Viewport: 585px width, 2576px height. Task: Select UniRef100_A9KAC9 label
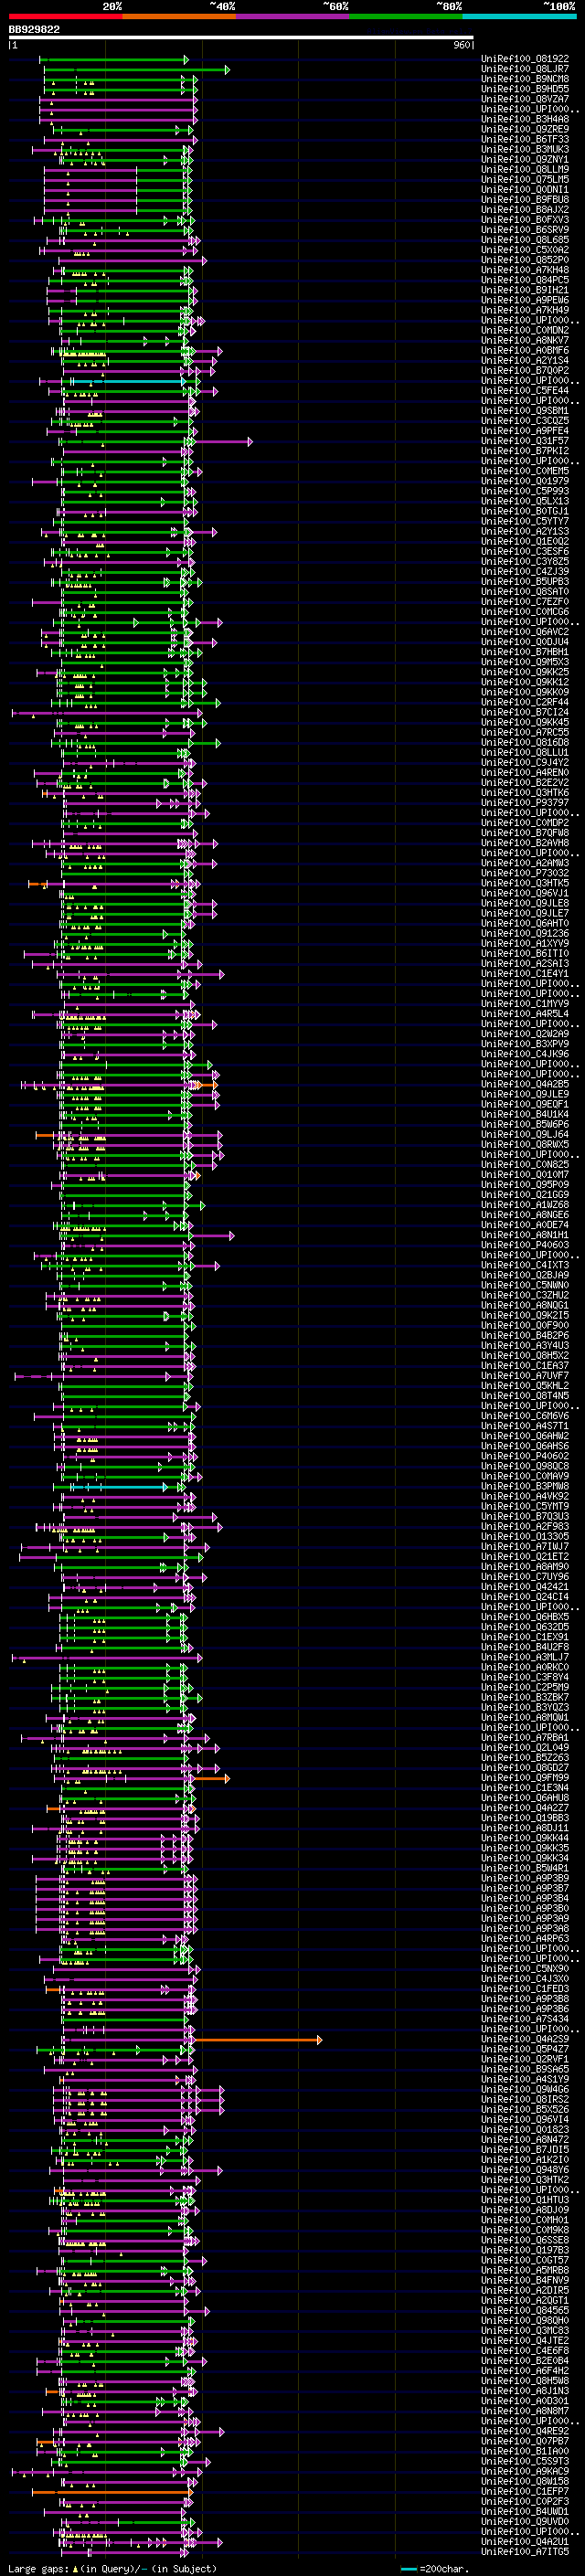(525, 2471)
